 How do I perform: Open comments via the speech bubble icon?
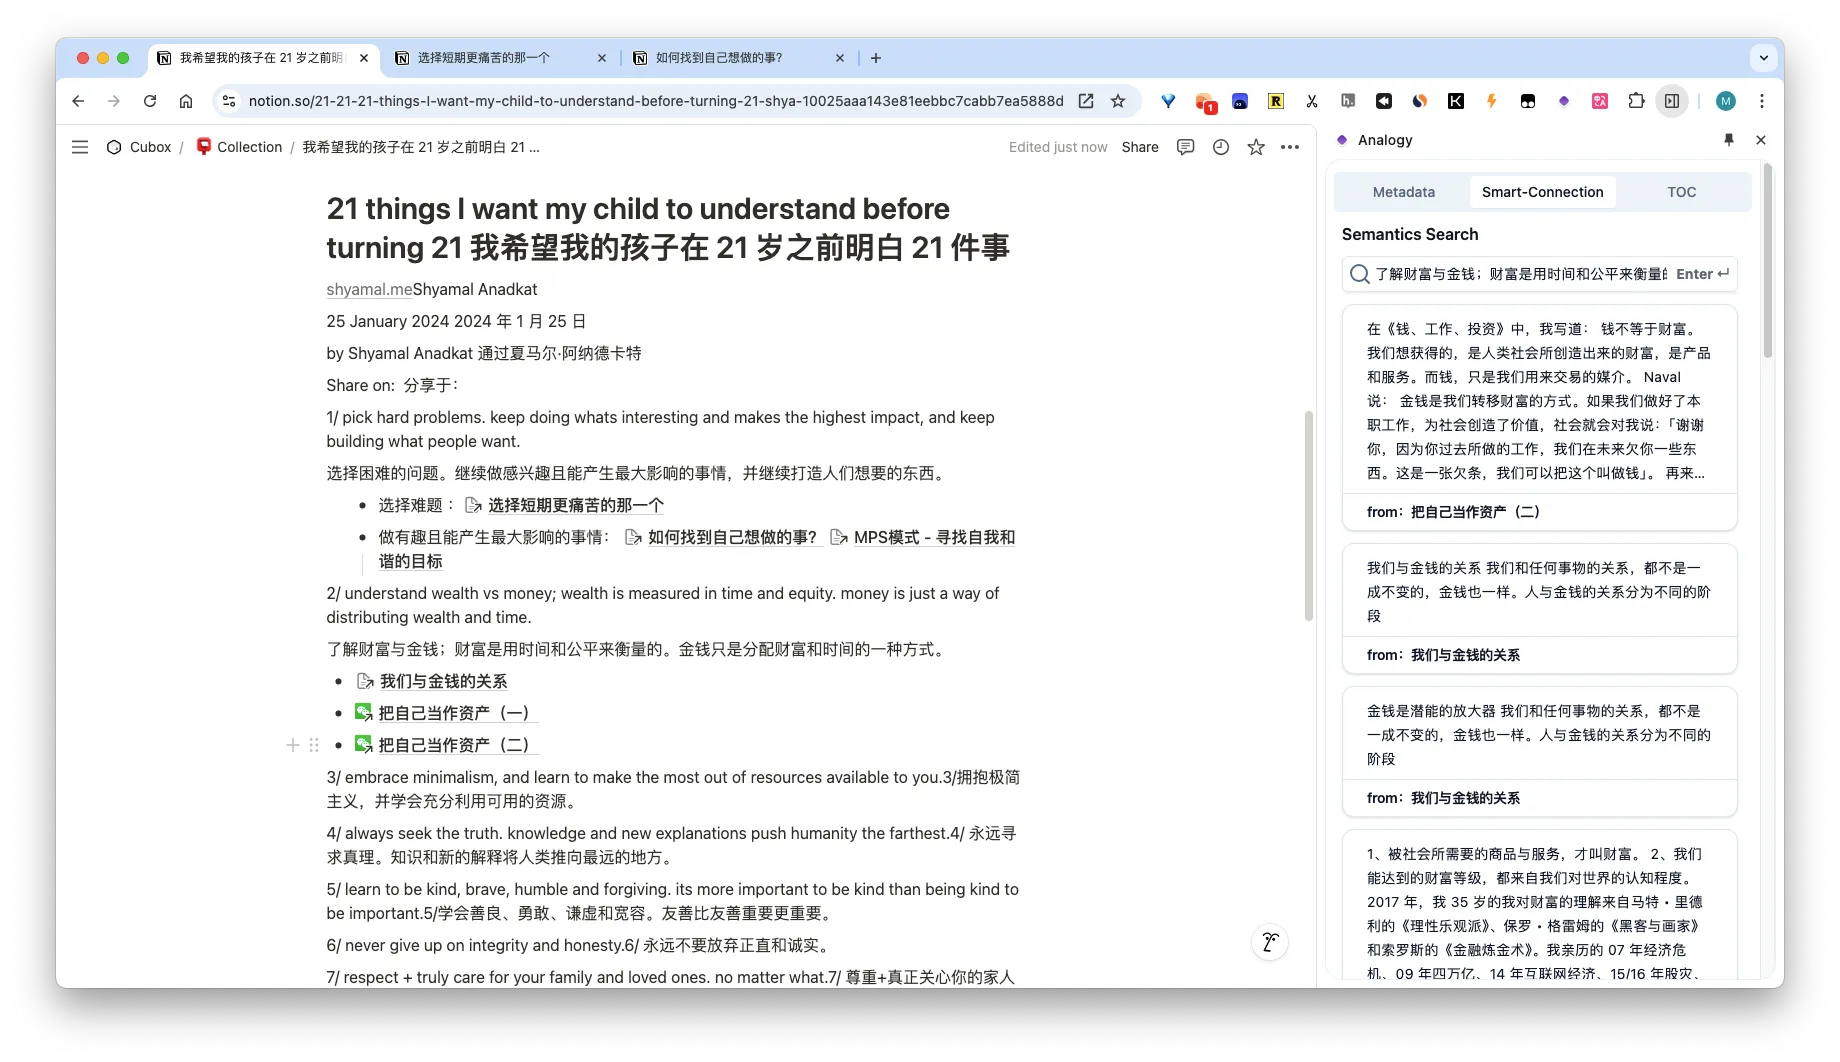(1185, 147)
